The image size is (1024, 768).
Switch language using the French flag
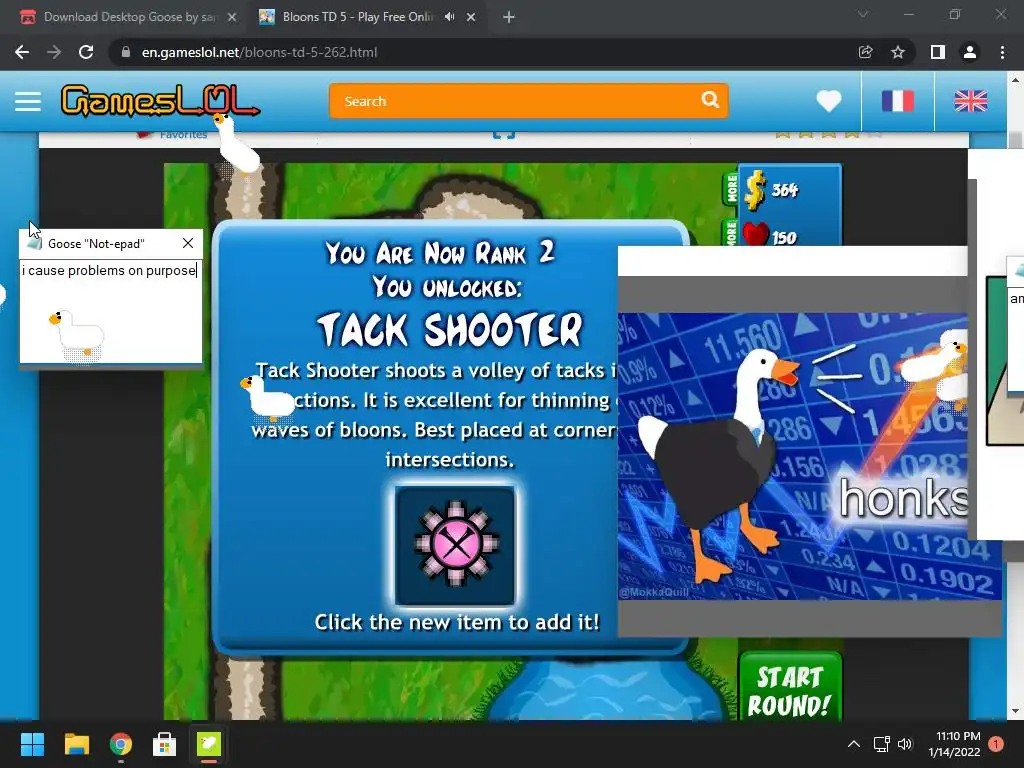[x=898, y=101]
